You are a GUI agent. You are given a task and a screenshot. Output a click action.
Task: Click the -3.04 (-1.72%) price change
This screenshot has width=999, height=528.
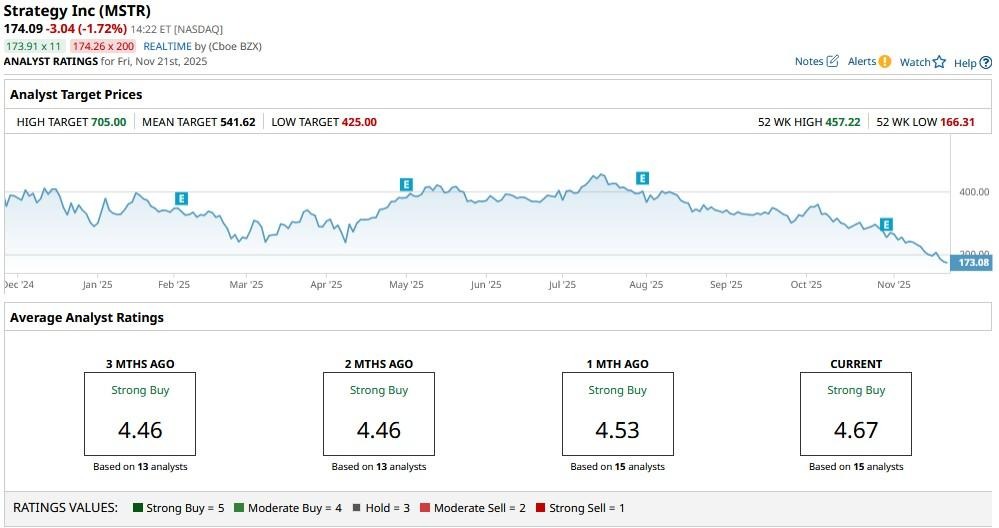click(86, 29)
